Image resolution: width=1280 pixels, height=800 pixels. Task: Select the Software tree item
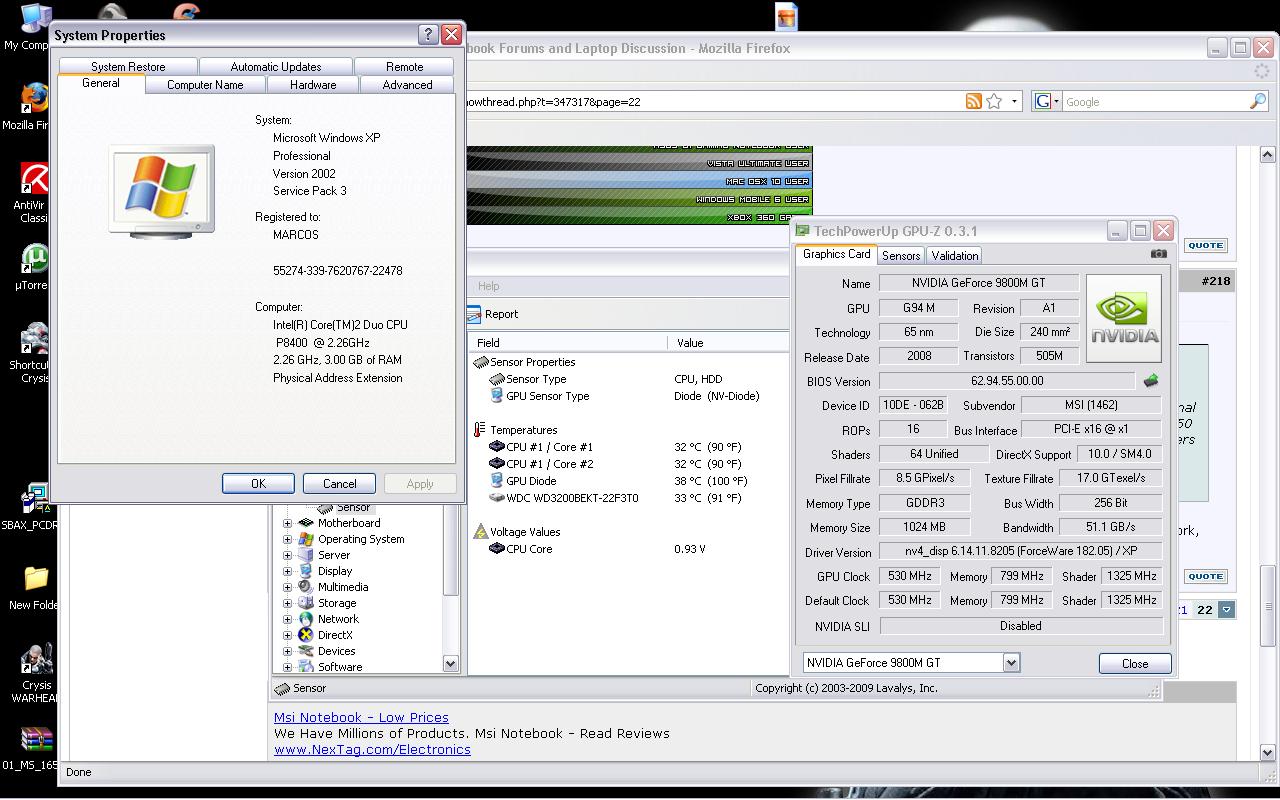(x=340, y=667)
